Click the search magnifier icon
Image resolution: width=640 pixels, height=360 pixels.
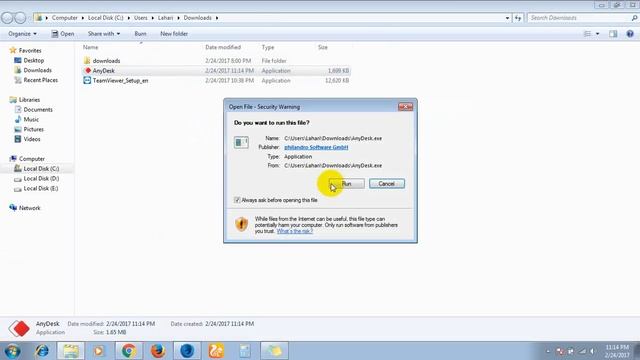click(x=634, y=18)
